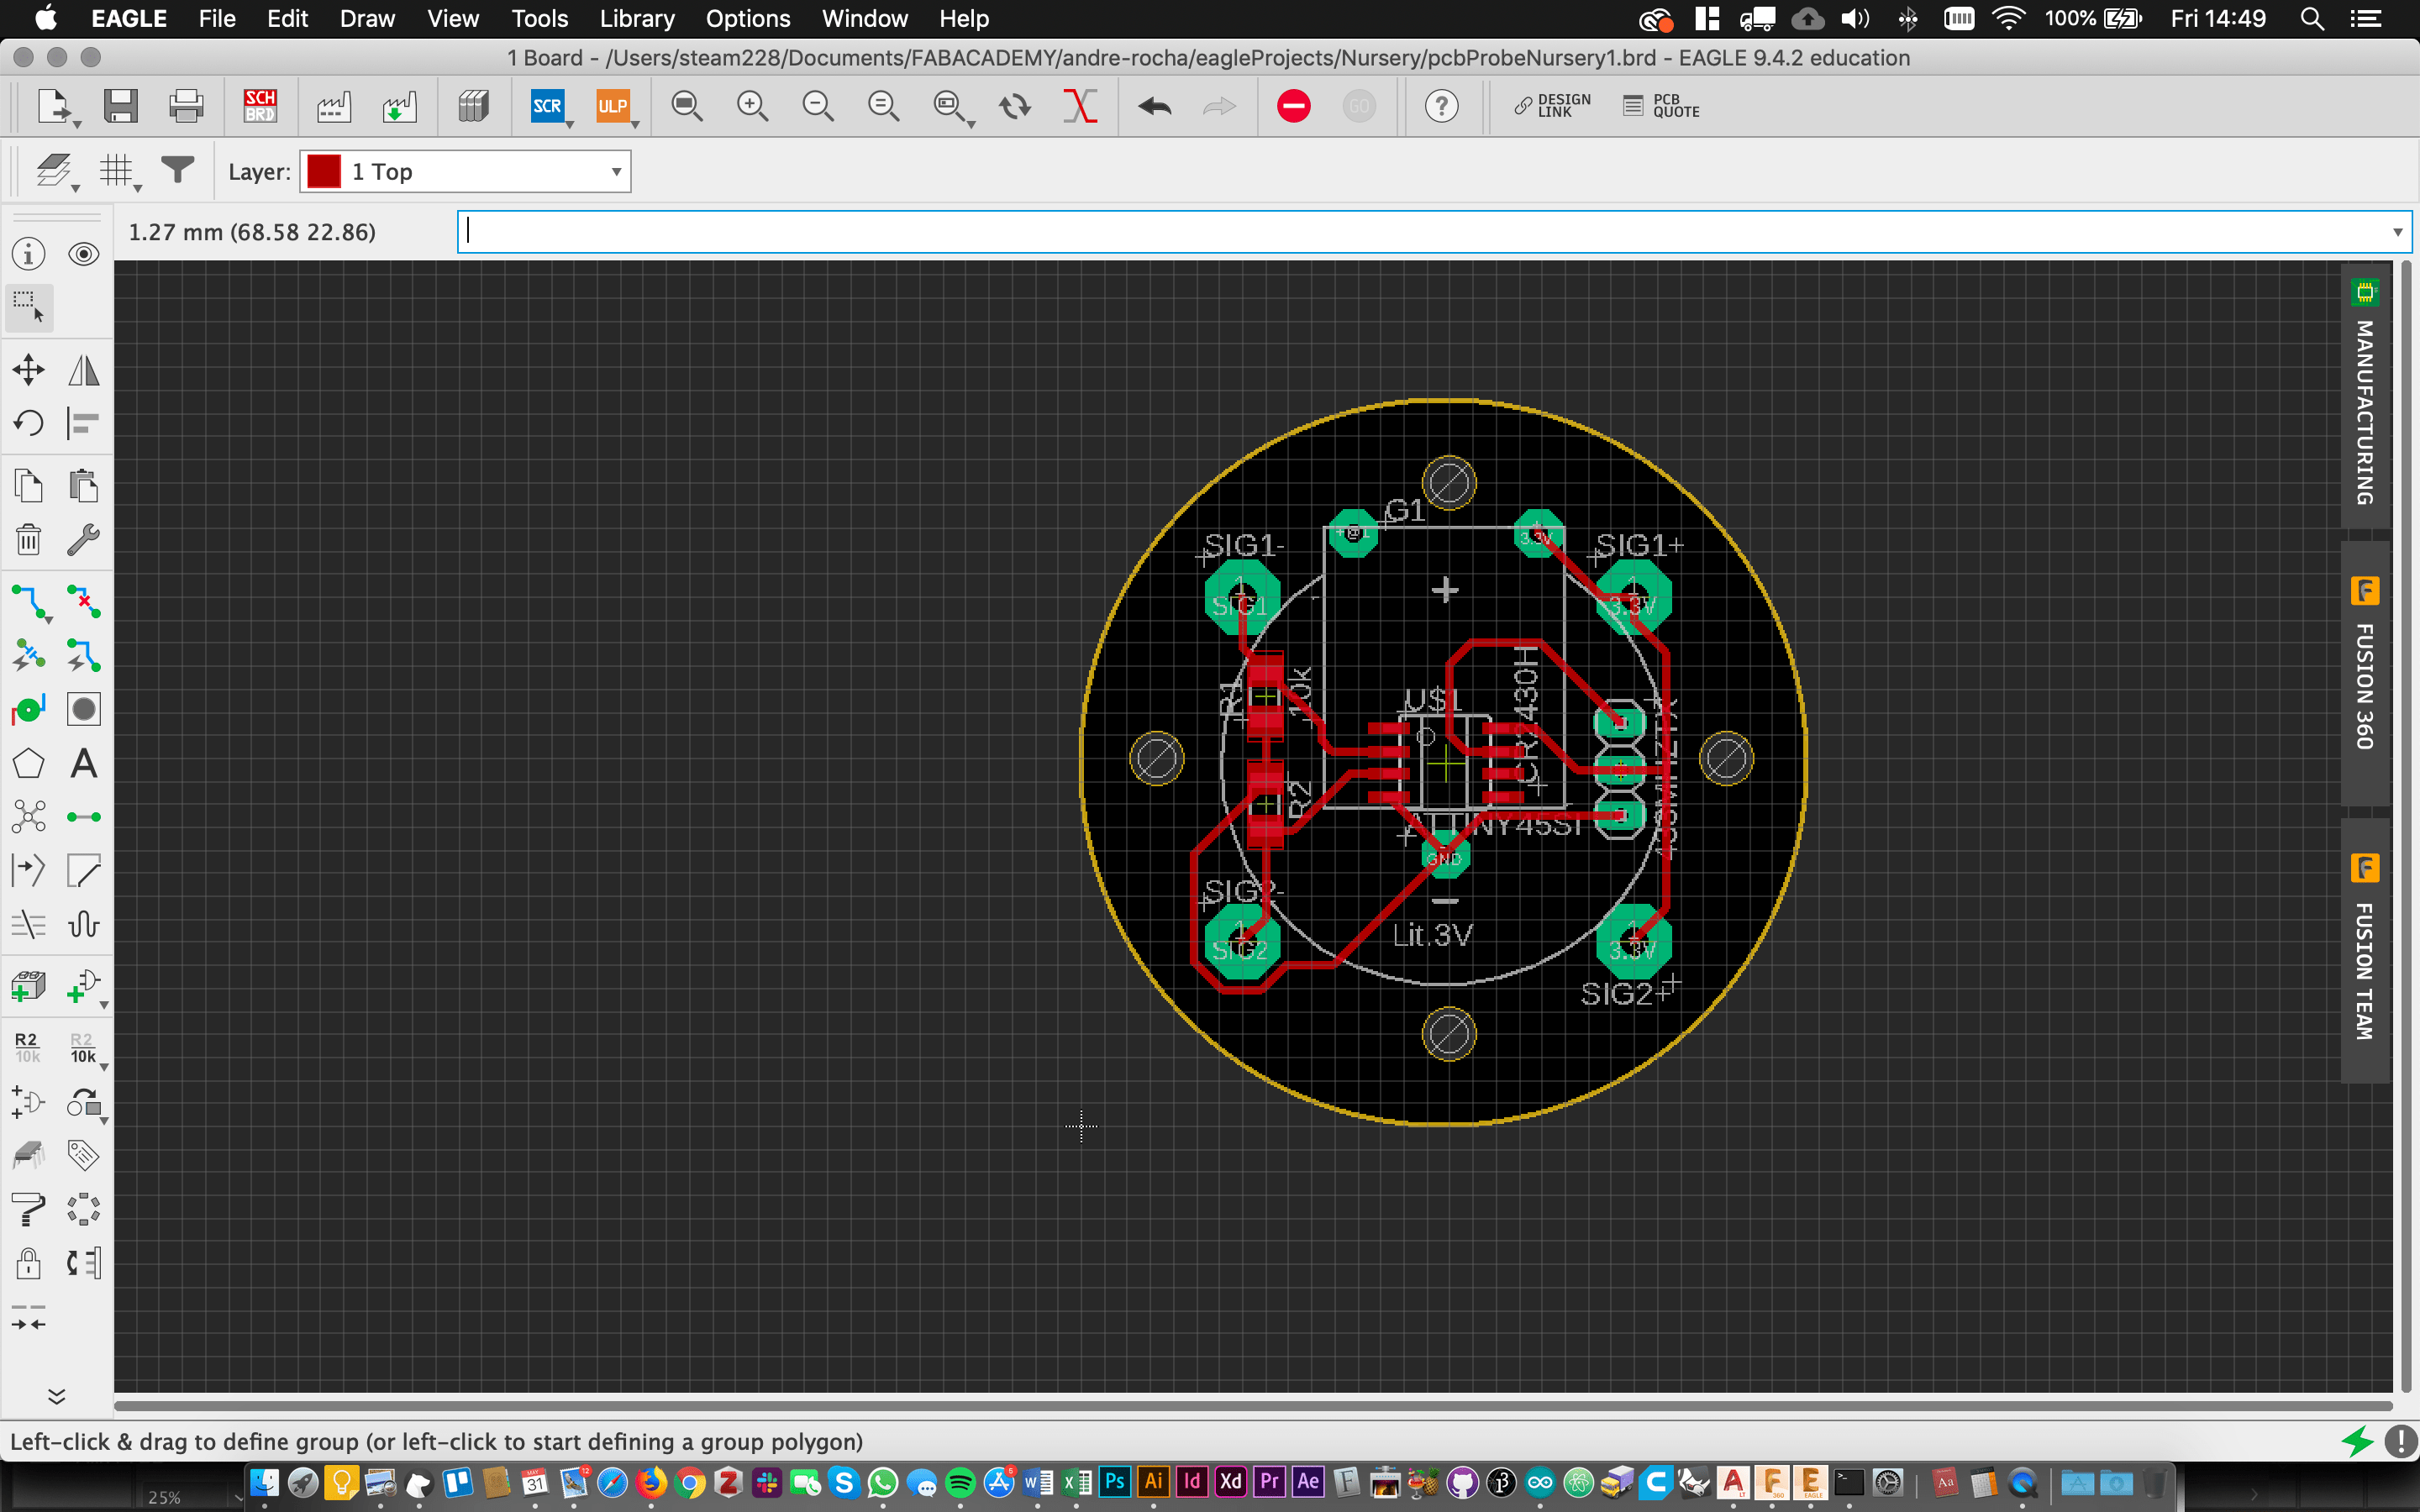The width and height of the screenshot is (2420, 1512).
Task: Select the Polygon tool
Action: click(x=28, y=764)
